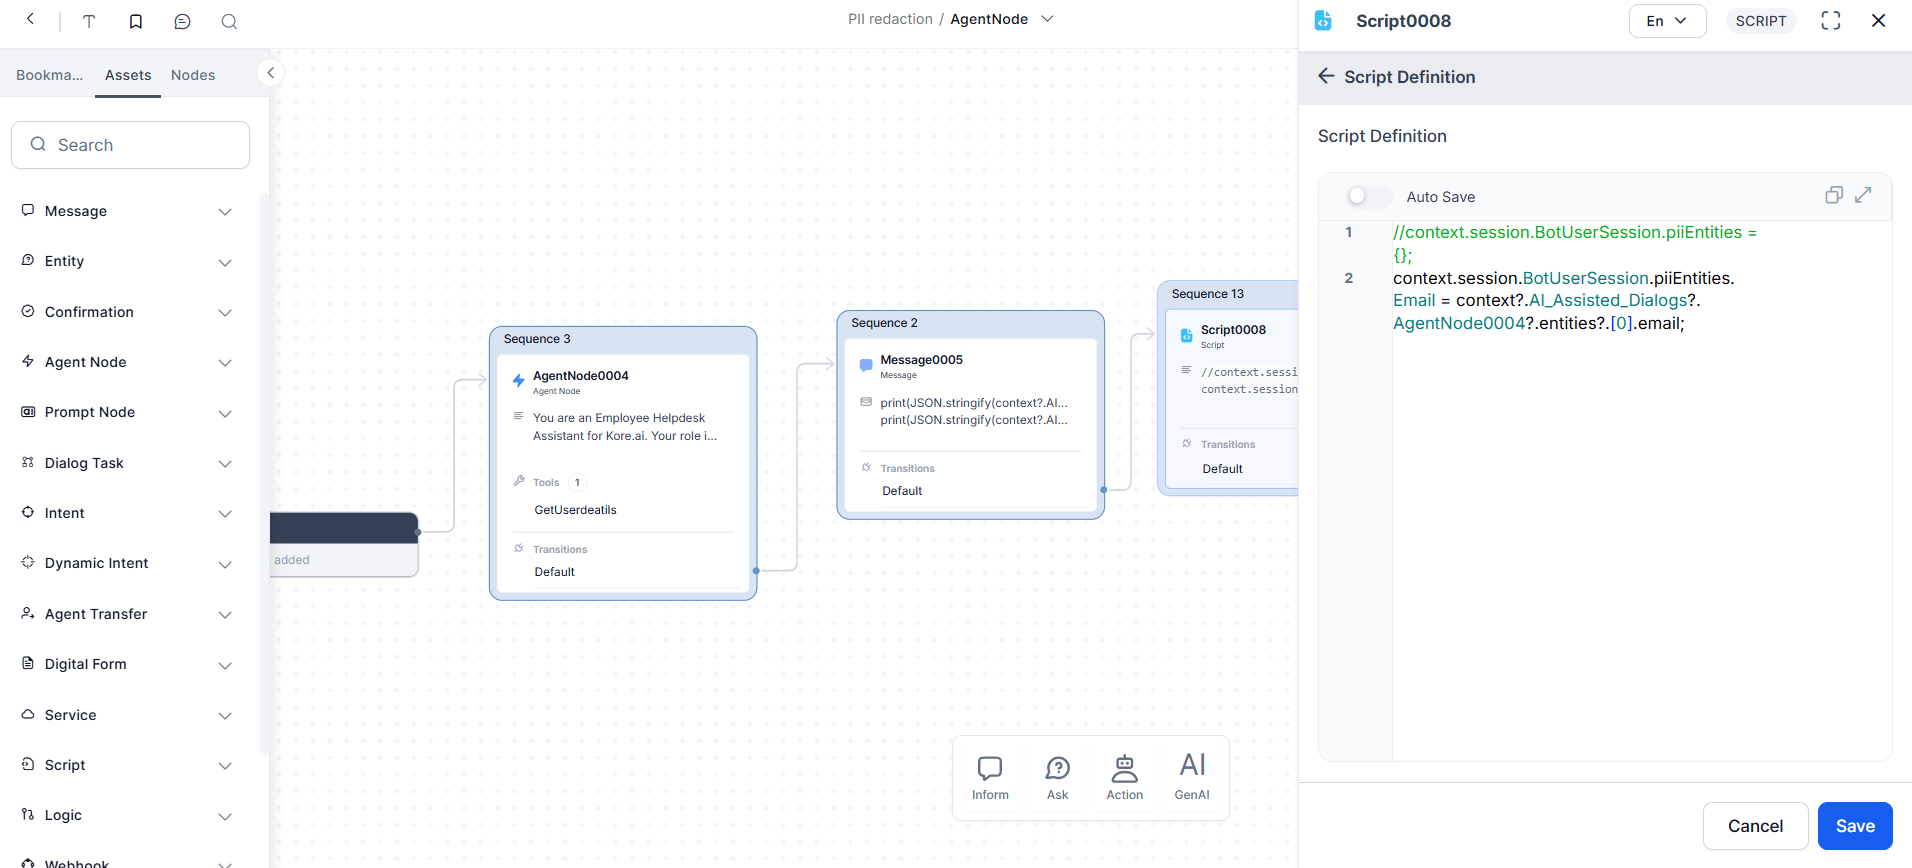Add an Ask node from bottom toolbar
Image resolution: width=1912 pixels, height=868 pixels.
1057,778
